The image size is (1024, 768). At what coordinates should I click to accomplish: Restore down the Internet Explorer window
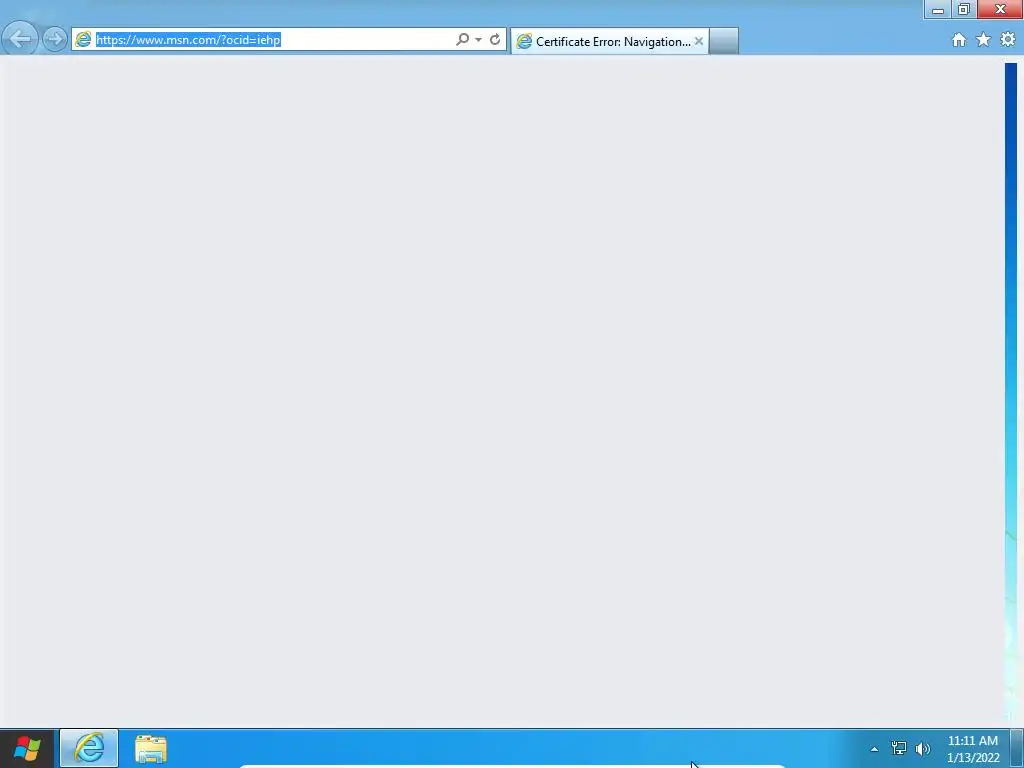click(964, 9)
